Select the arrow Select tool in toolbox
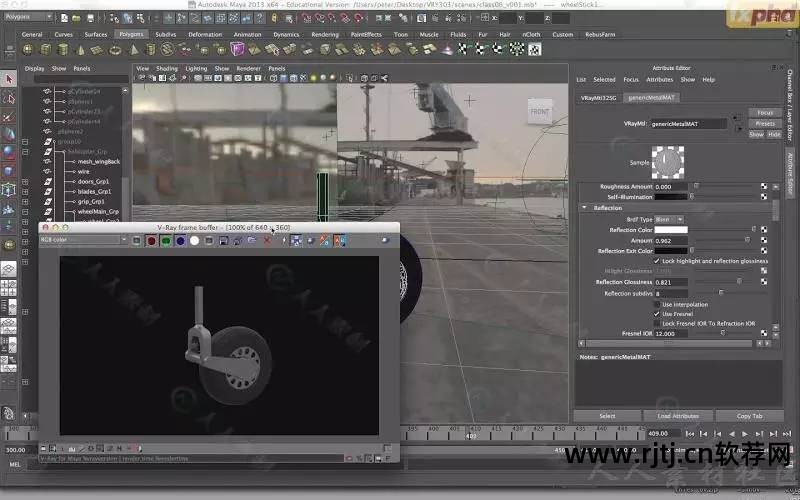 [x=9, y=79]
